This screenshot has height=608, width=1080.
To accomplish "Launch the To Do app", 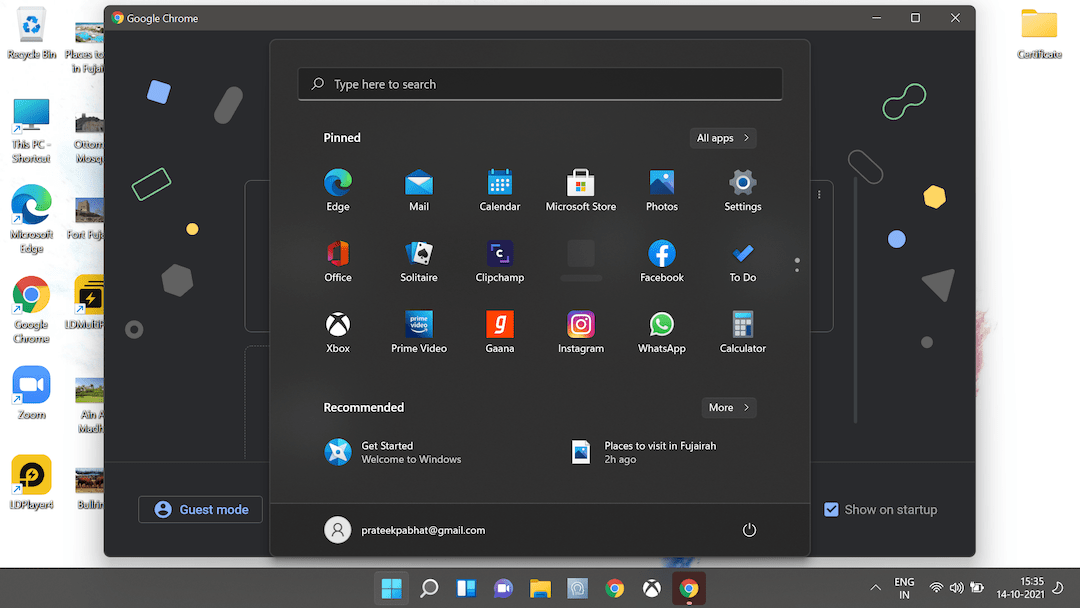I will click(x=742, y=262).
